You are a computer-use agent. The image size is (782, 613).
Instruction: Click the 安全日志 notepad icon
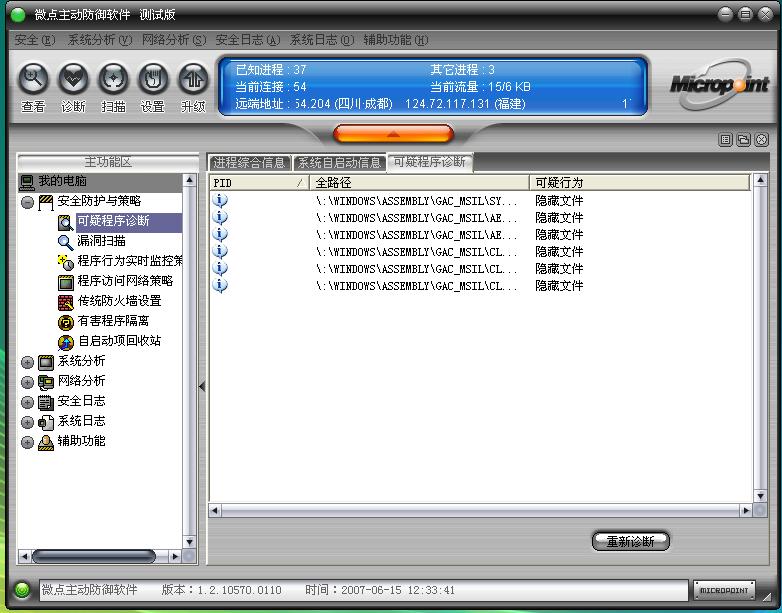46,402
